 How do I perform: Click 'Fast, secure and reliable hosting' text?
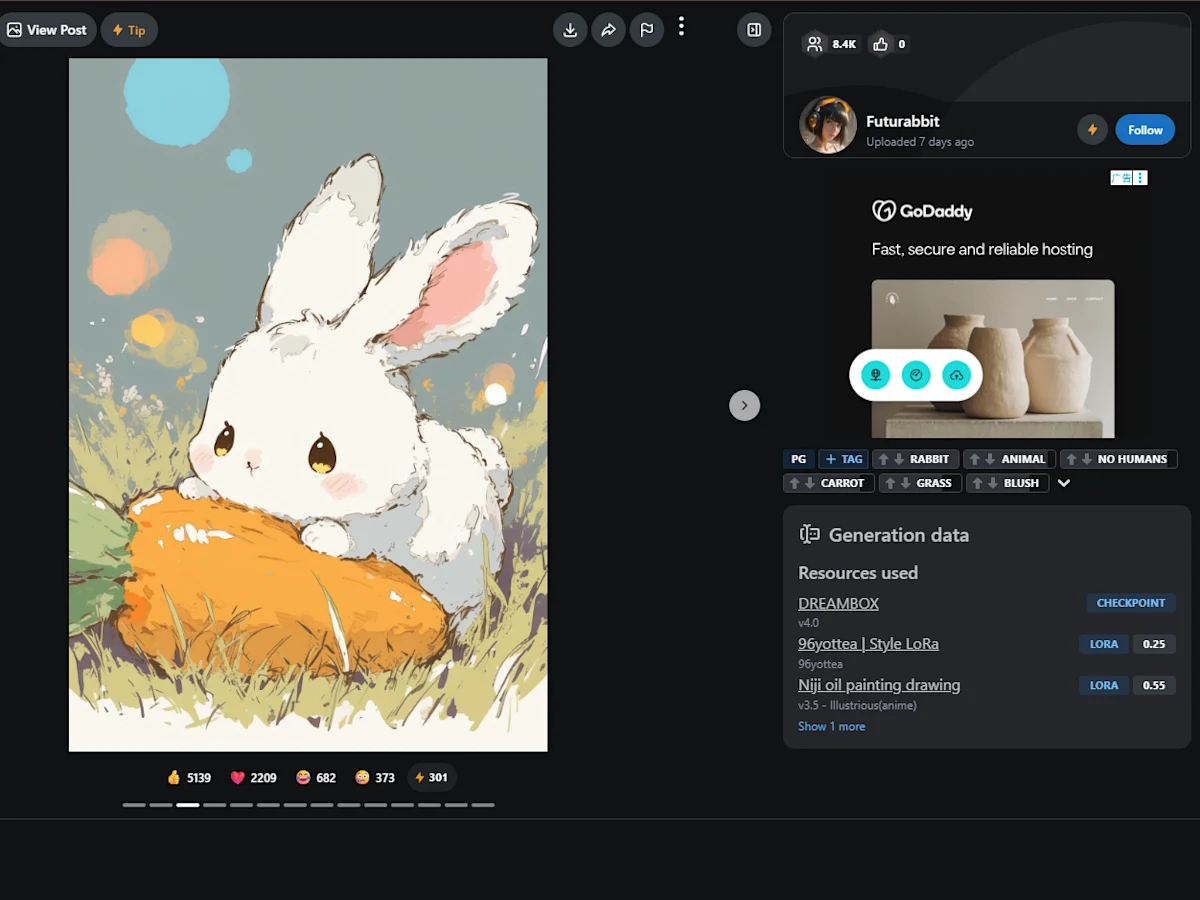point(982,249)
